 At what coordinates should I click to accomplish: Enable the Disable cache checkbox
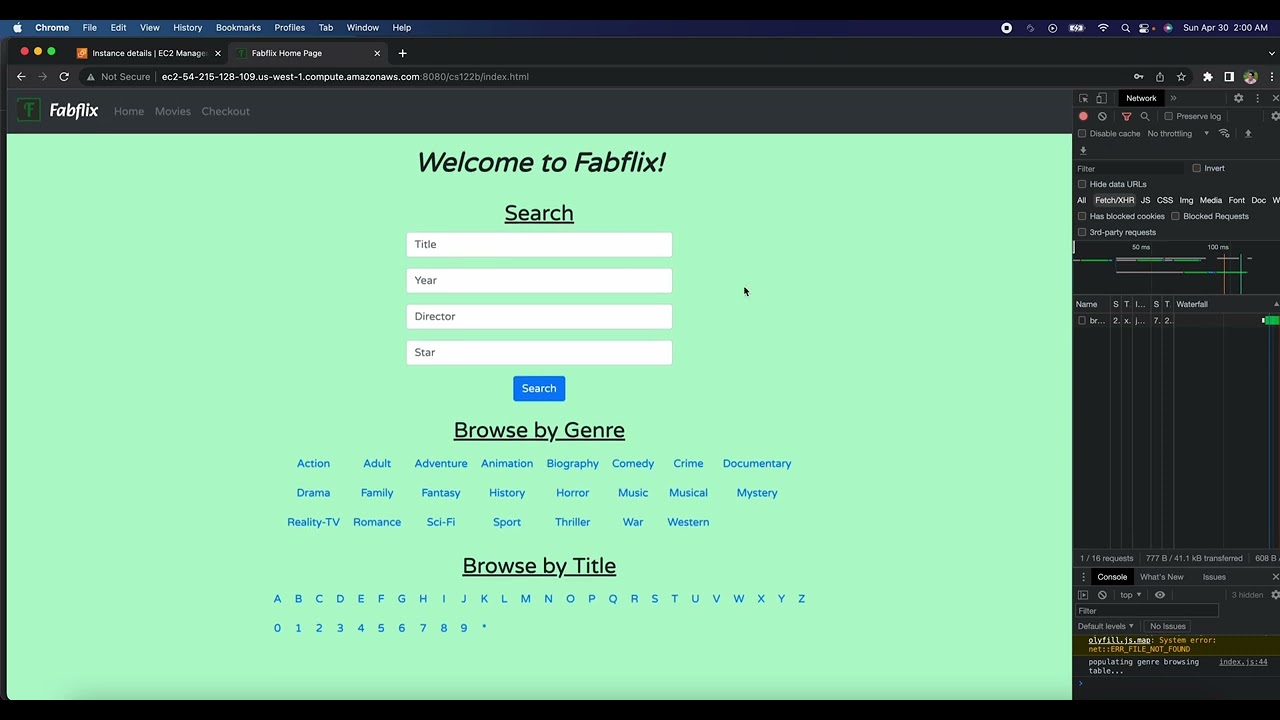(1082, 134)
